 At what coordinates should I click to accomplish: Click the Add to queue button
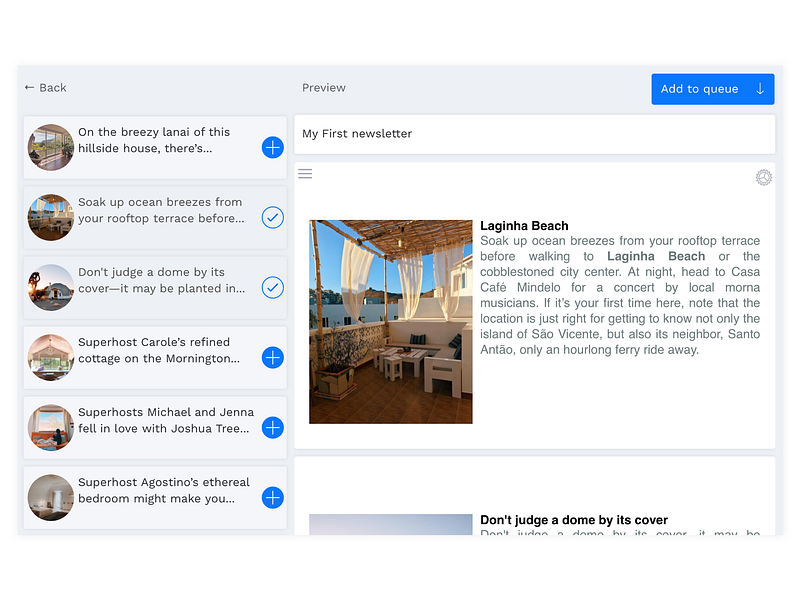tap(713, 89)
